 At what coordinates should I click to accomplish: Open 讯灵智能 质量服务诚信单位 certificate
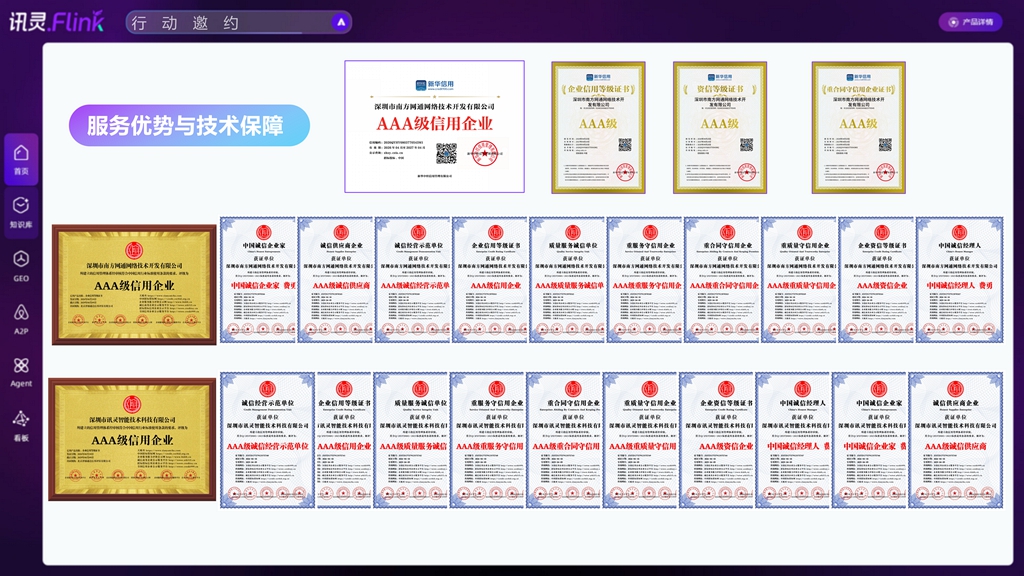(x=411, y=440)
